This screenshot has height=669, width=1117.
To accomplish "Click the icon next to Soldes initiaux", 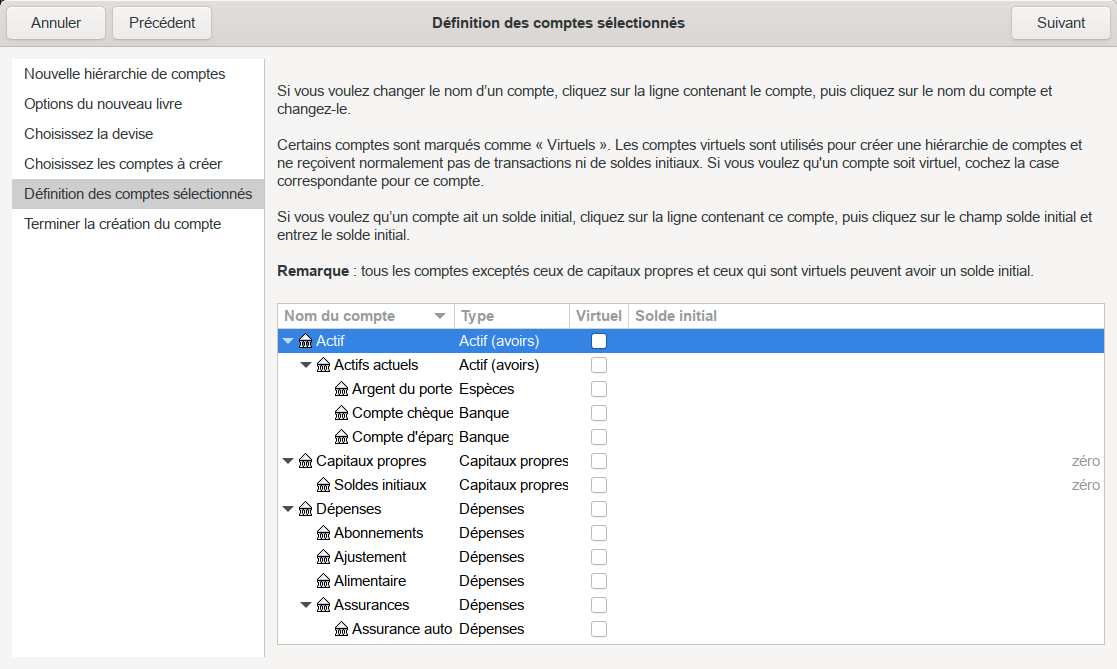I will tap(323, 485).
